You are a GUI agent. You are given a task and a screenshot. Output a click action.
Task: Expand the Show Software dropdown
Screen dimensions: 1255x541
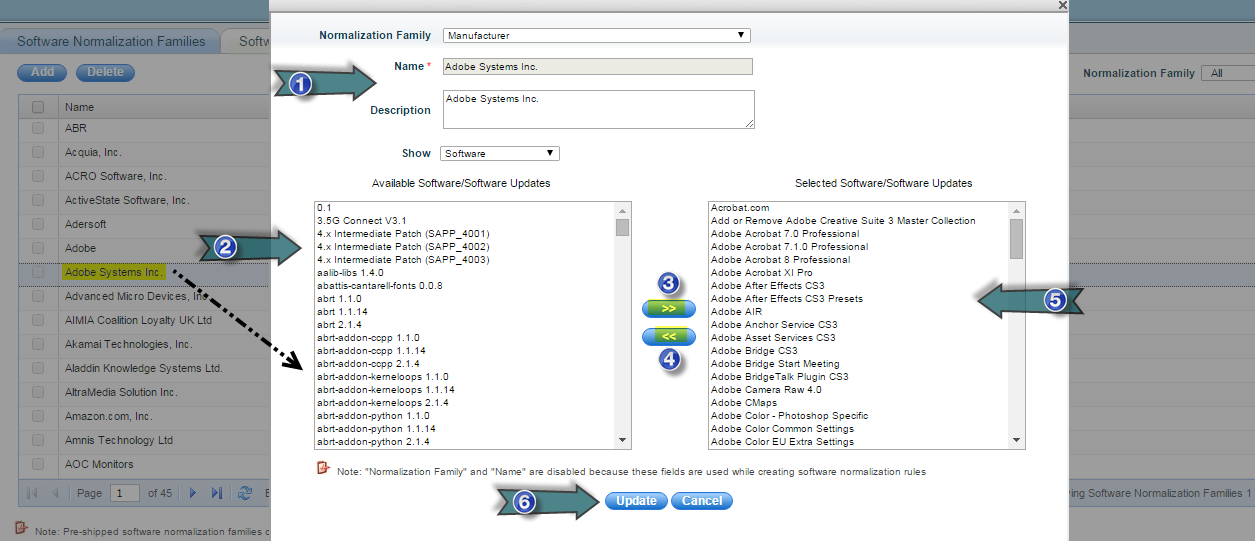[499, 153]
